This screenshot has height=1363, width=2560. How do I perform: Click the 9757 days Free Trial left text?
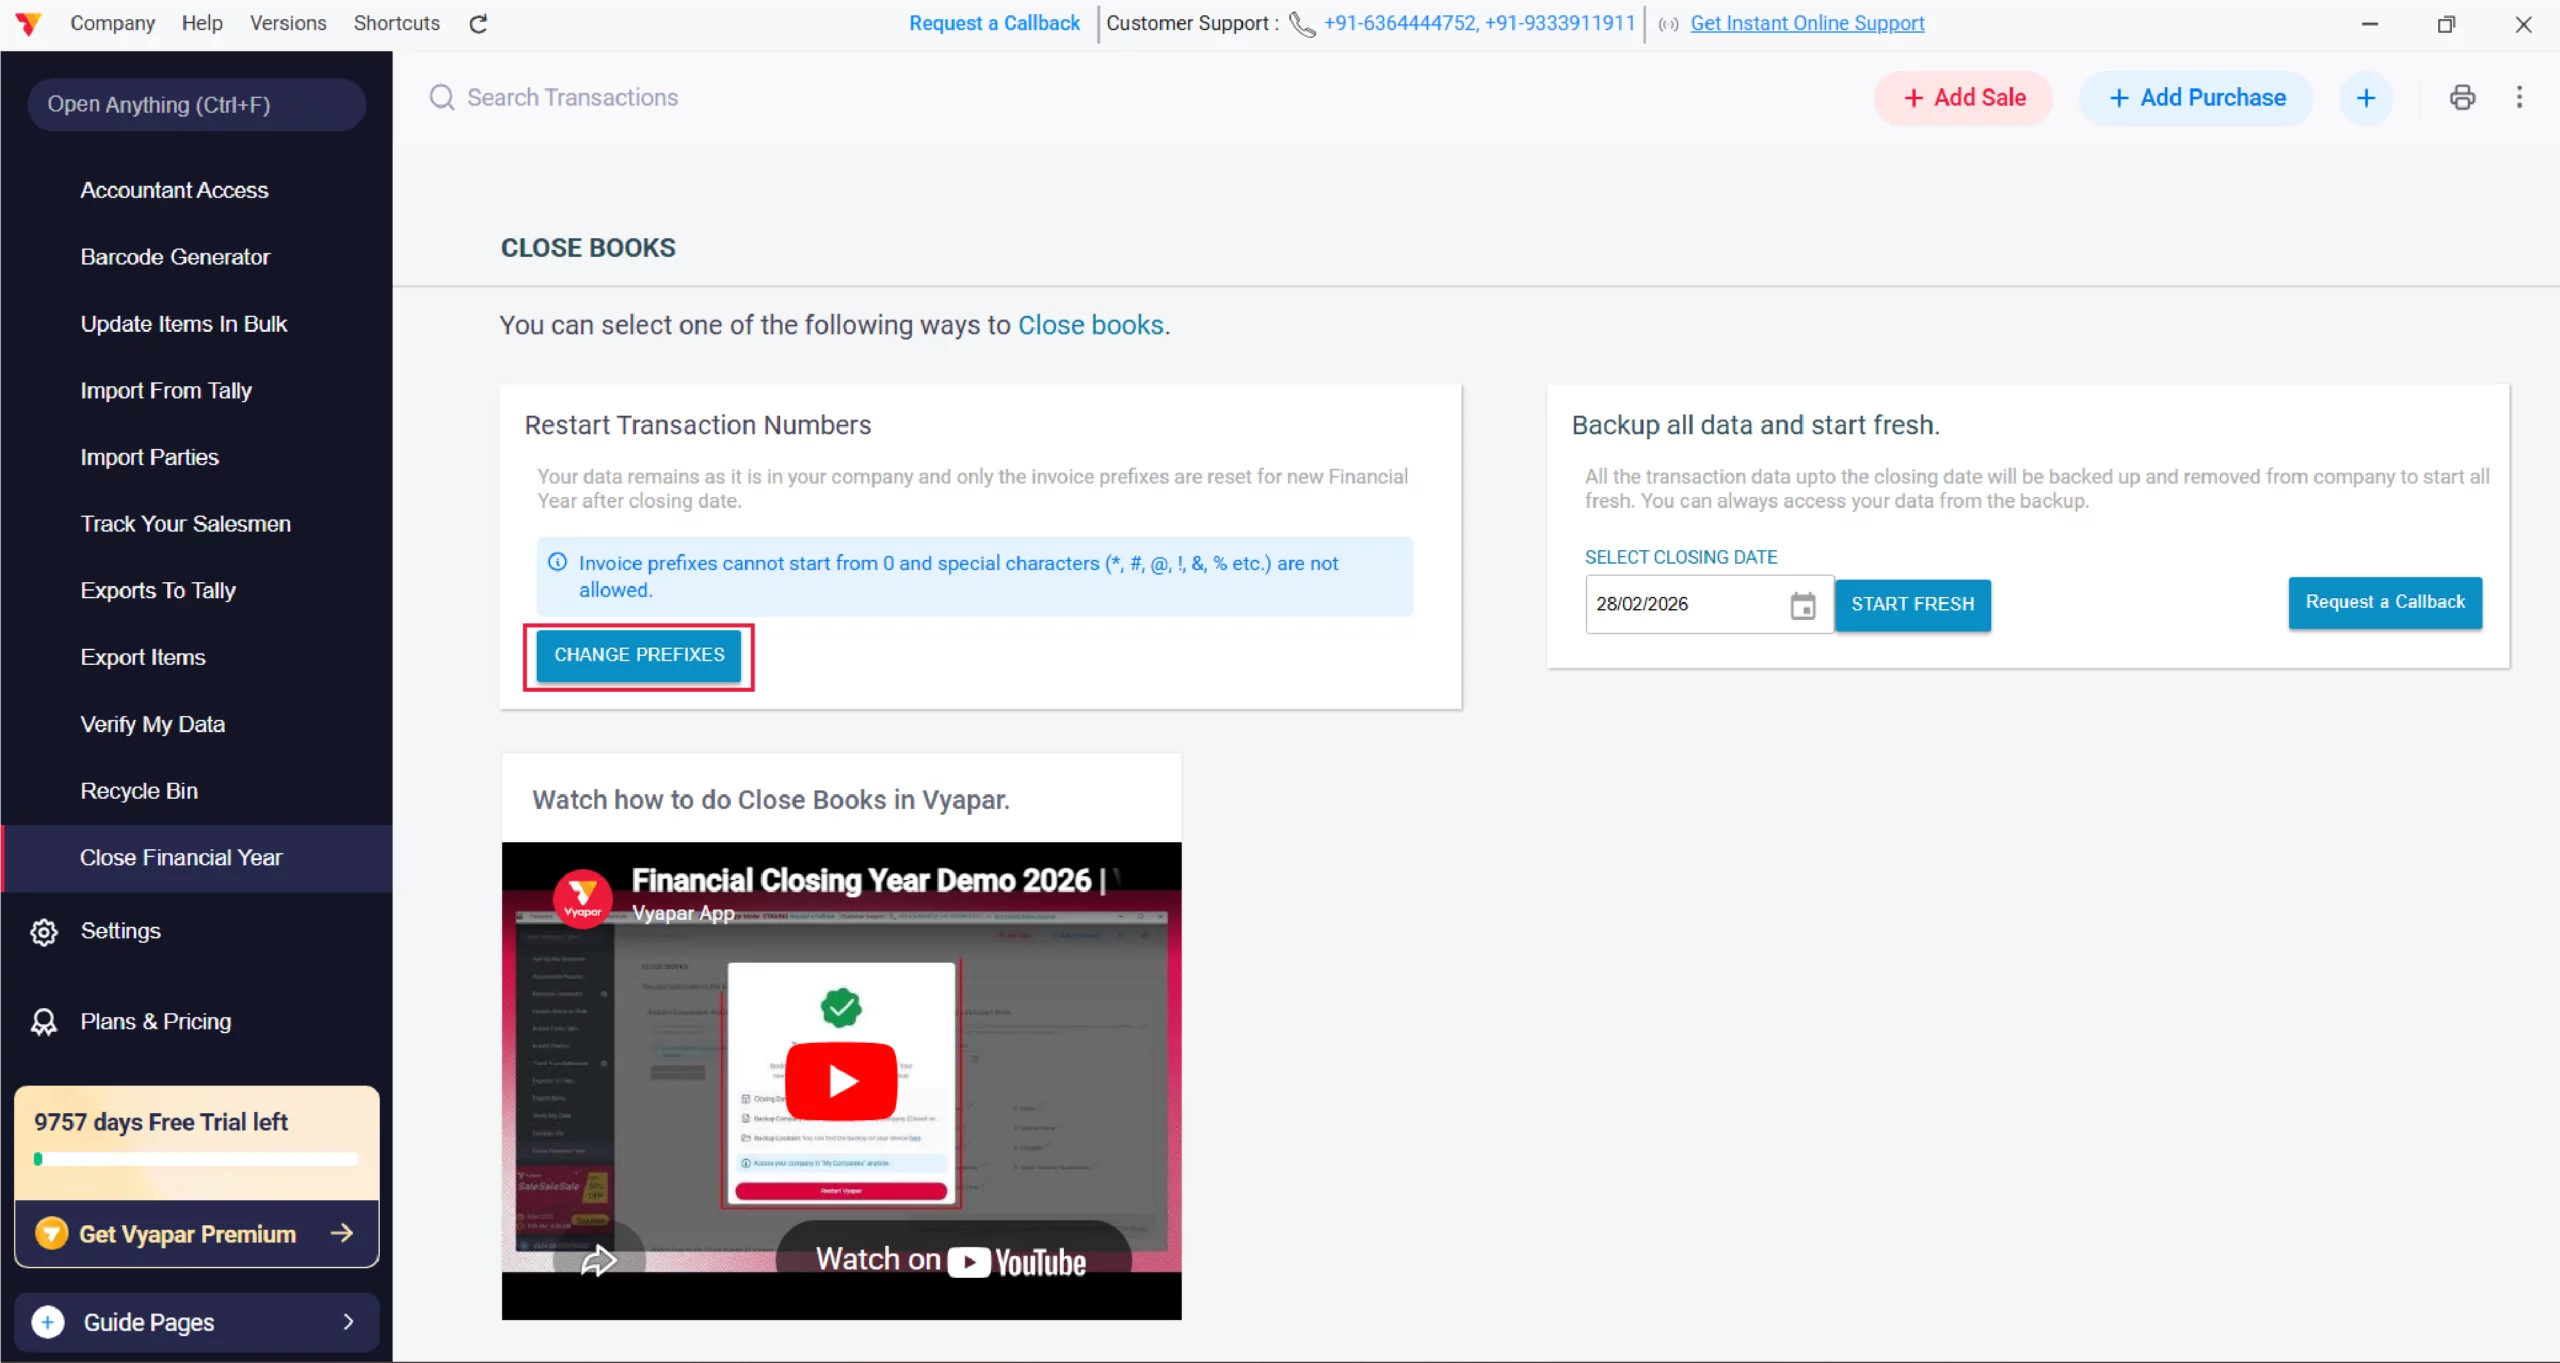point(161,1122)
